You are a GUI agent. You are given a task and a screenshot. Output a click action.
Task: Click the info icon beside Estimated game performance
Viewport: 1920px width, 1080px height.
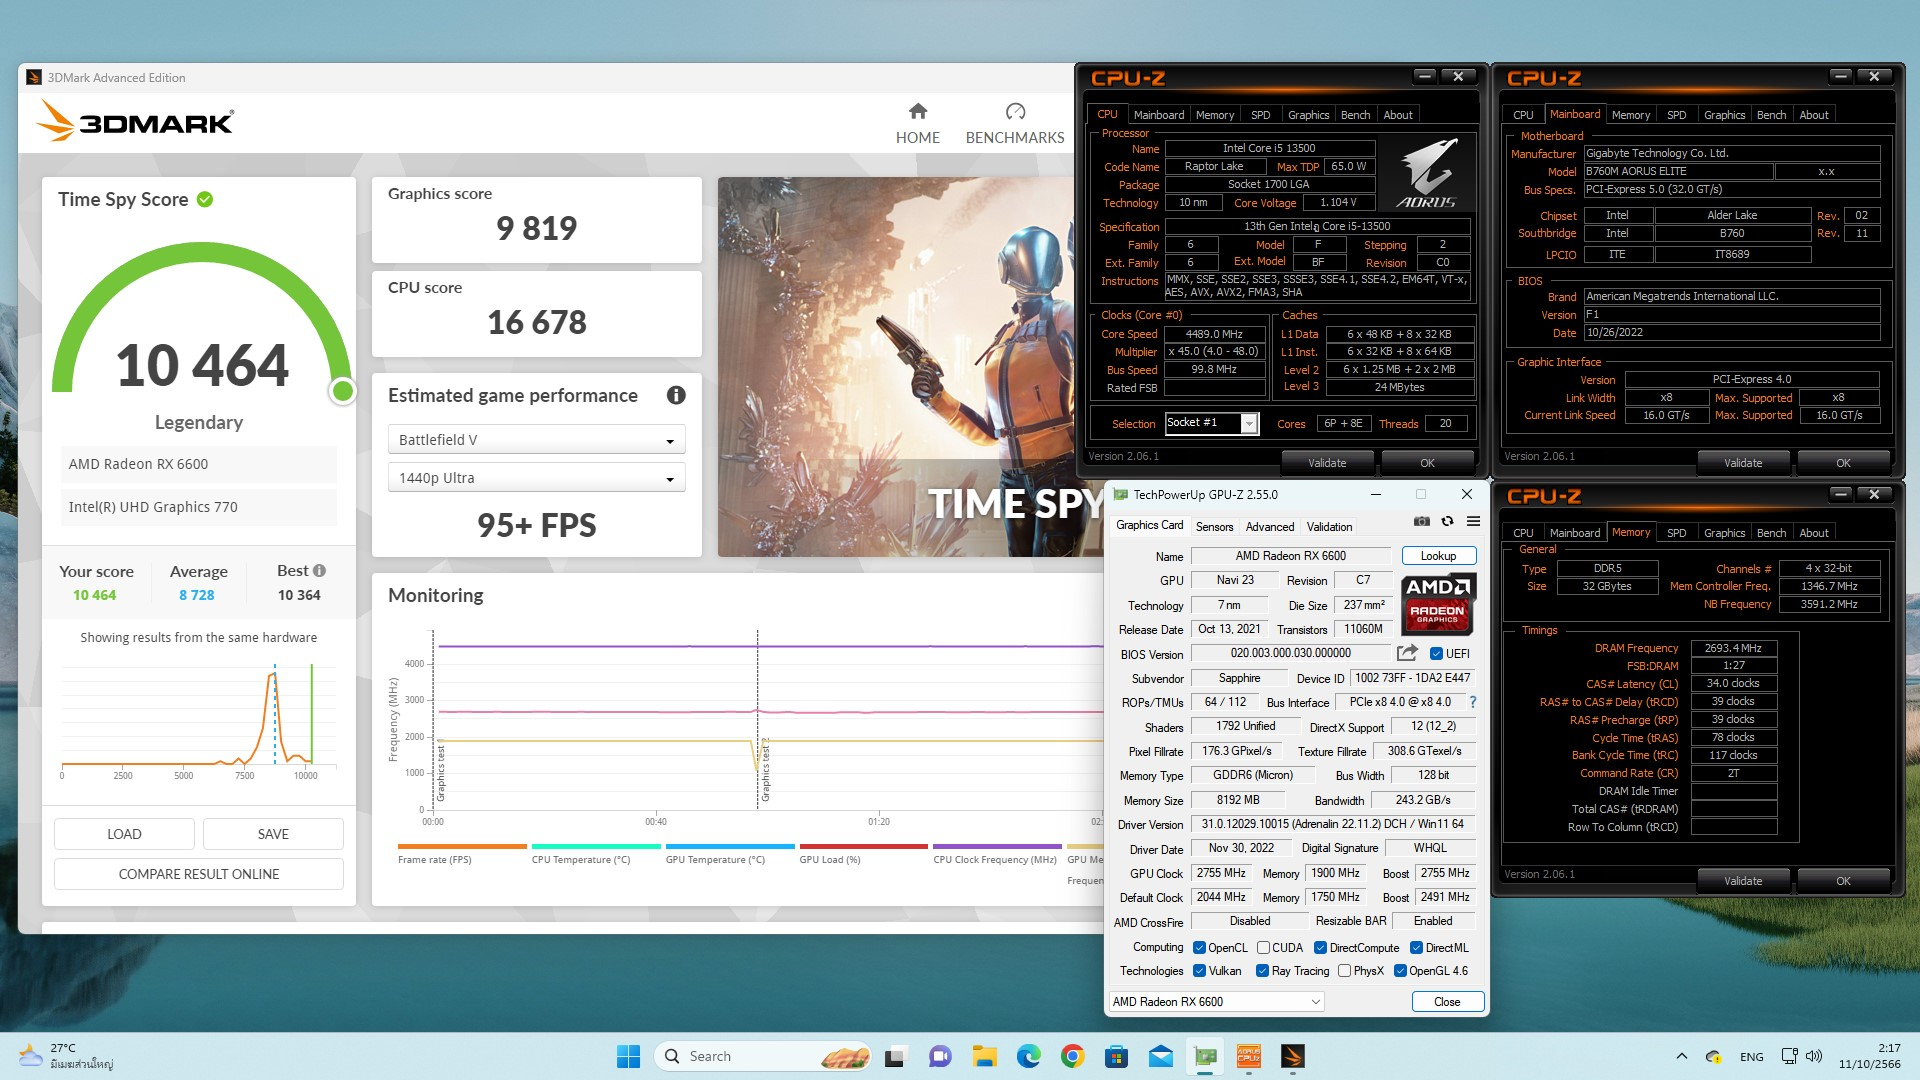[x=676, y=395]
